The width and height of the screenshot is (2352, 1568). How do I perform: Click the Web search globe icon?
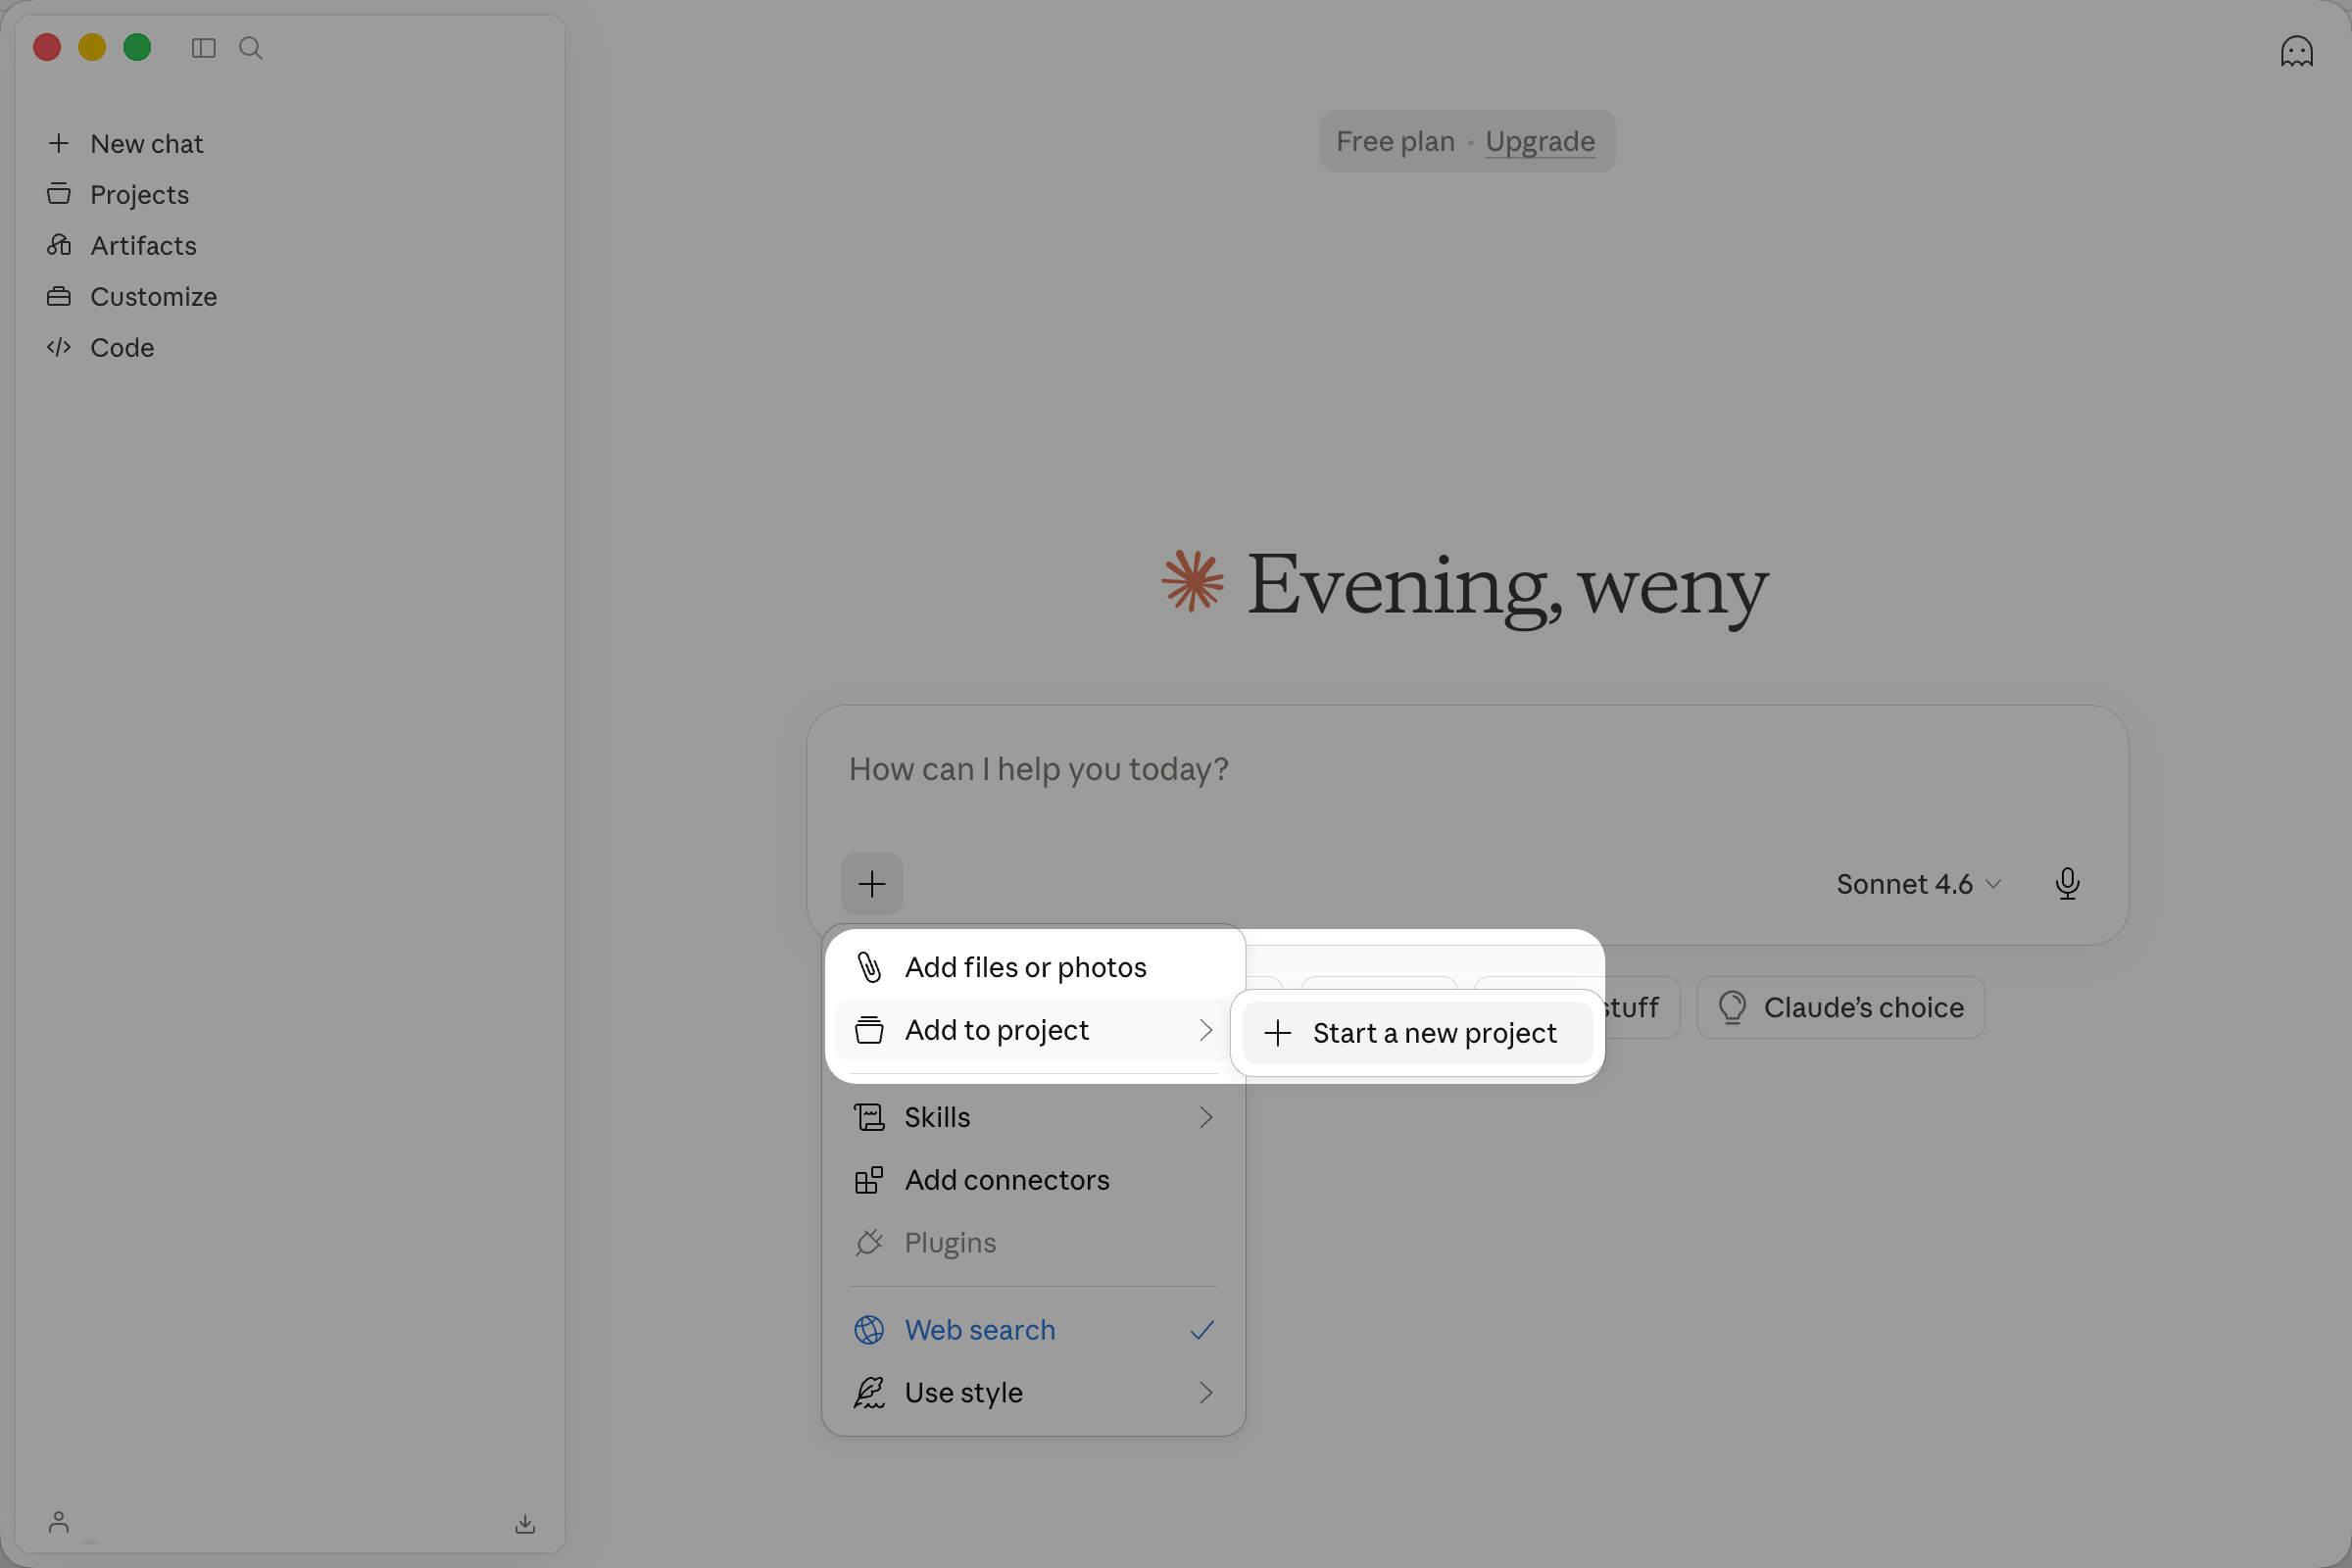click(x=869, y=1330)
